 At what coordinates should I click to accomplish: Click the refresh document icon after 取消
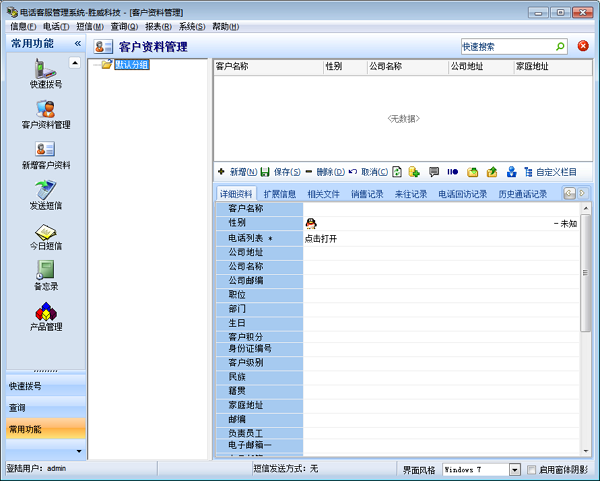(x=397, y=172)
